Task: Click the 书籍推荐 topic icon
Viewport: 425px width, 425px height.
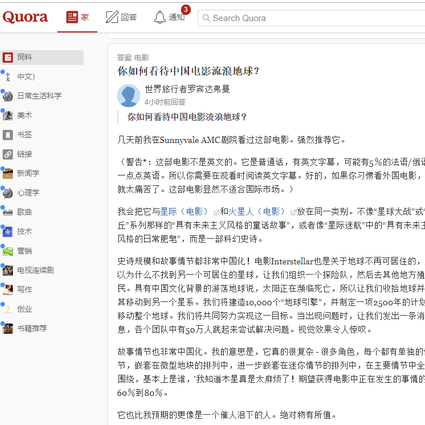Action: pos(8,328)
